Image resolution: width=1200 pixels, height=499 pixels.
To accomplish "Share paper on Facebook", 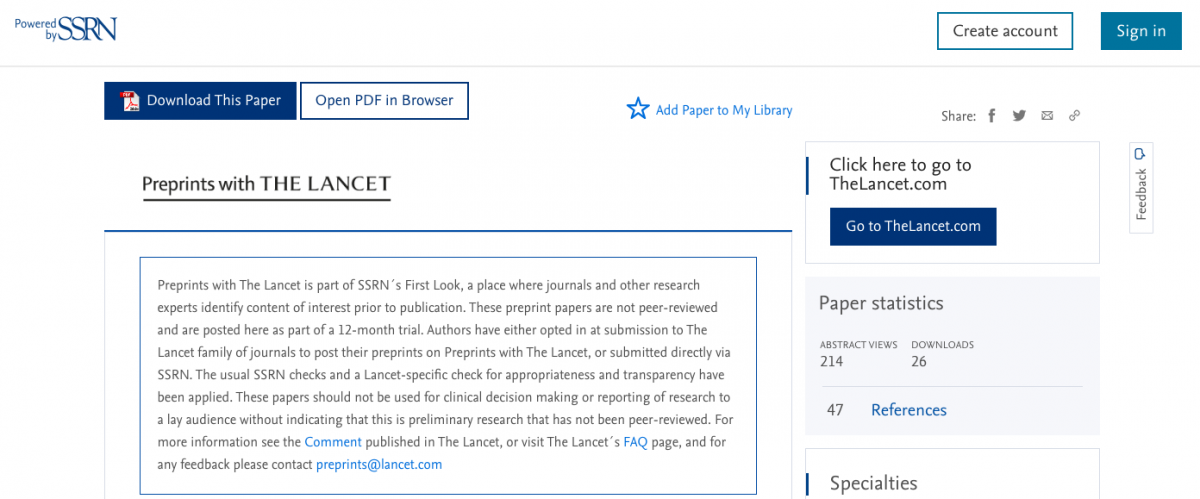I will 992,116.
